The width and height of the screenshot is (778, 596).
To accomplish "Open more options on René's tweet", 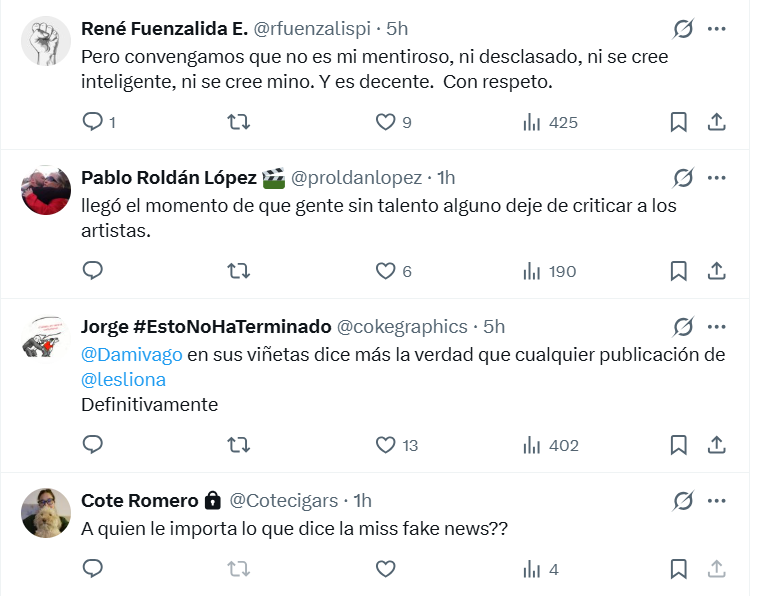I will click(716, 29).
